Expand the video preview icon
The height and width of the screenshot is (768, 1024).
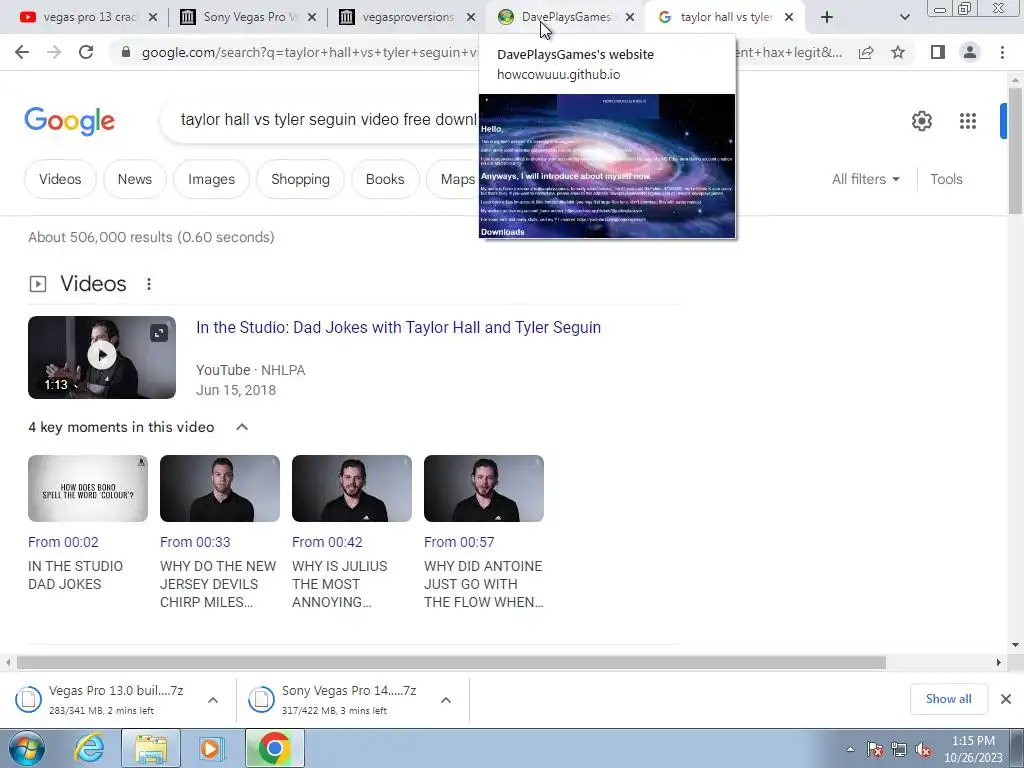coord(159,334)
